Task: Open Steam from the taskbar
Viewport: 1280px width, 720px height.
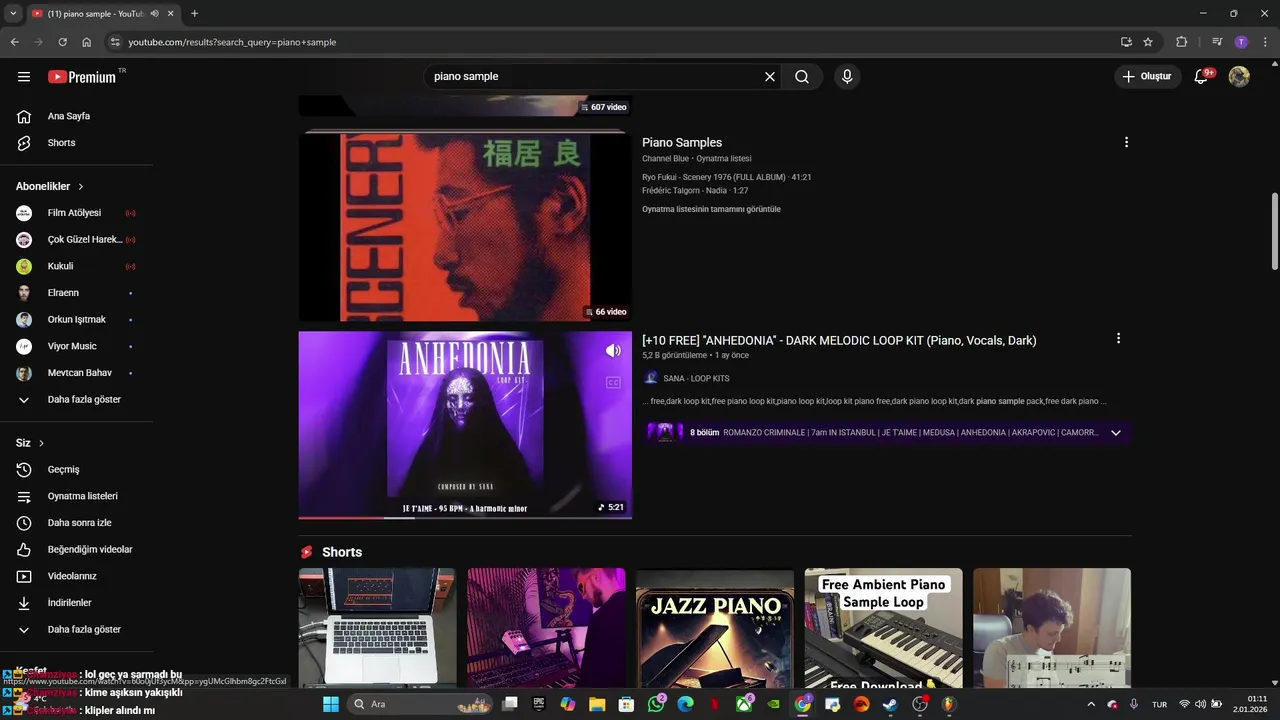Action: [890, 704]
